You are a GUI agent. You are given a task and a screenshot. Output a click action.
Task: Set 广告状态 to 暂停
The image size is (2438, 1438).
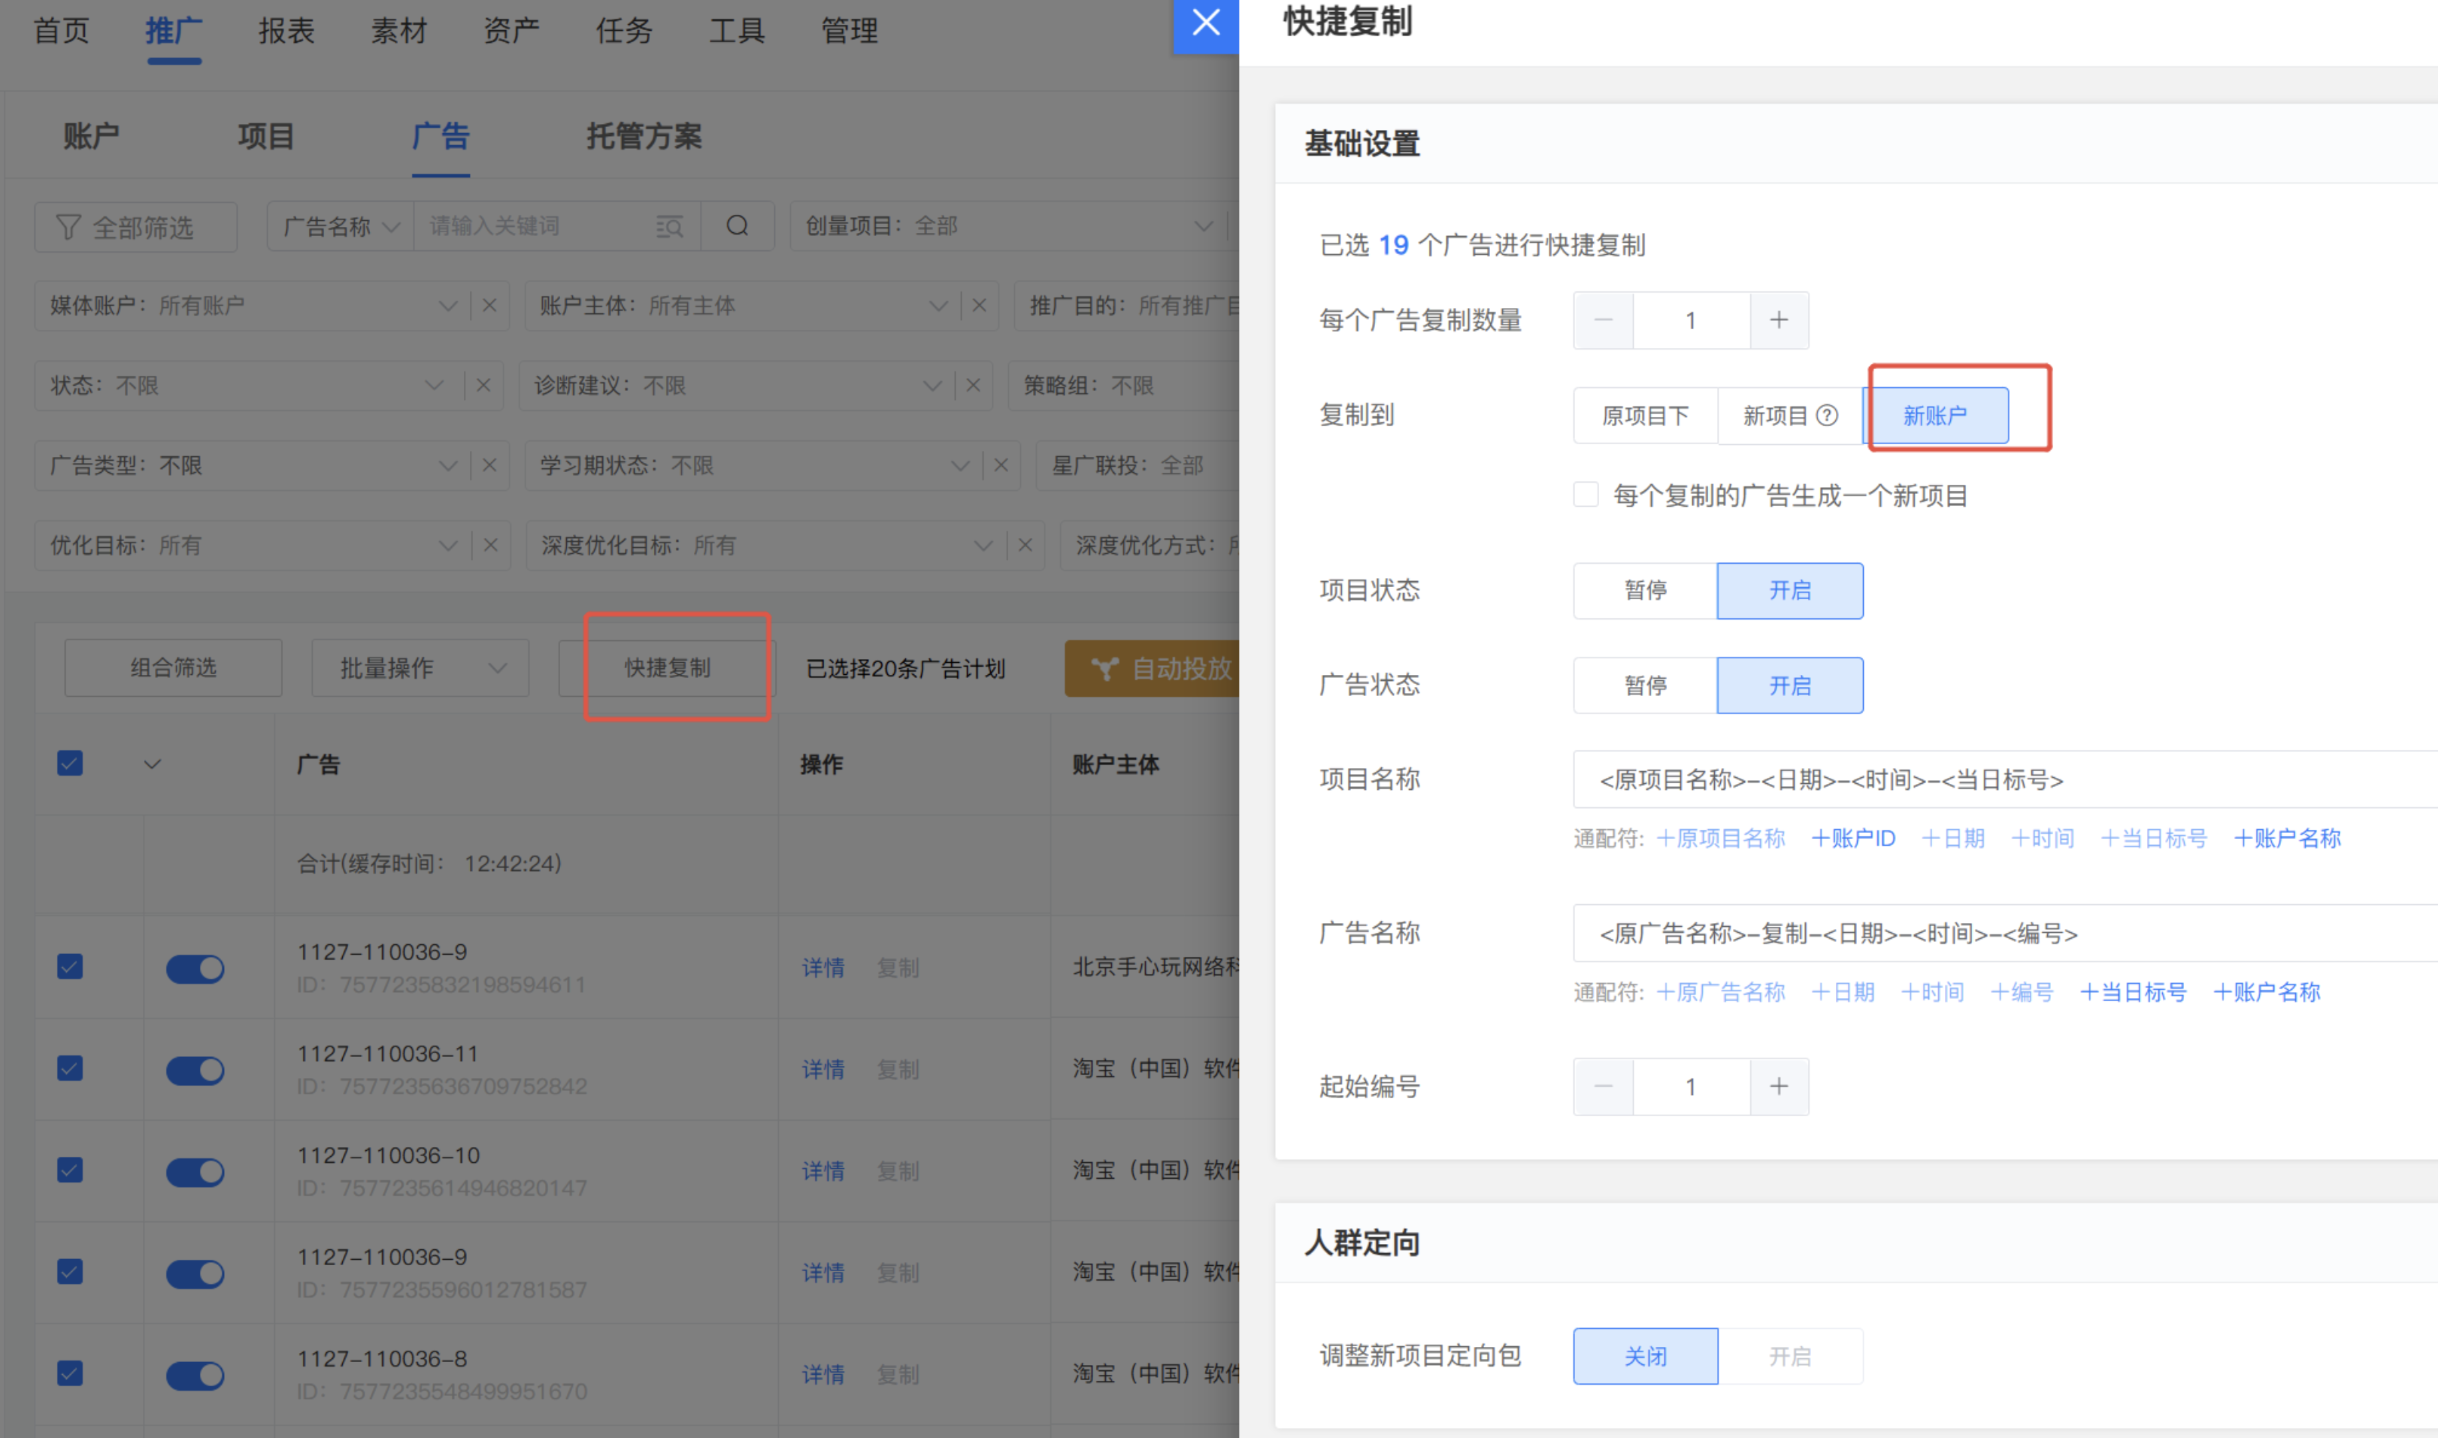coord(1645,685)
